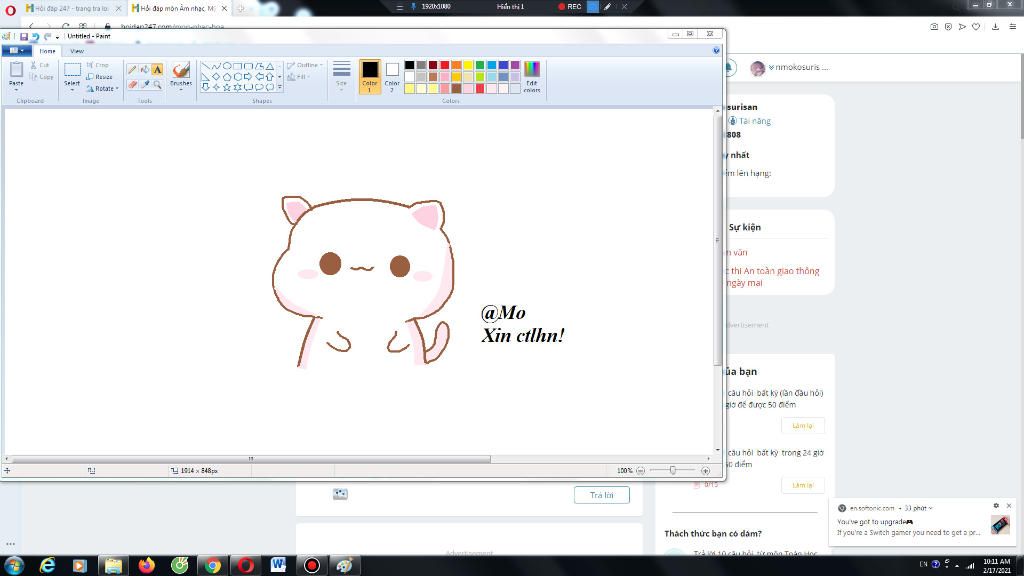This screenshot has height=576, width=1024.
Task: Choose the five-point star shape
Action: pyautogui.click(x=227, y=87)
